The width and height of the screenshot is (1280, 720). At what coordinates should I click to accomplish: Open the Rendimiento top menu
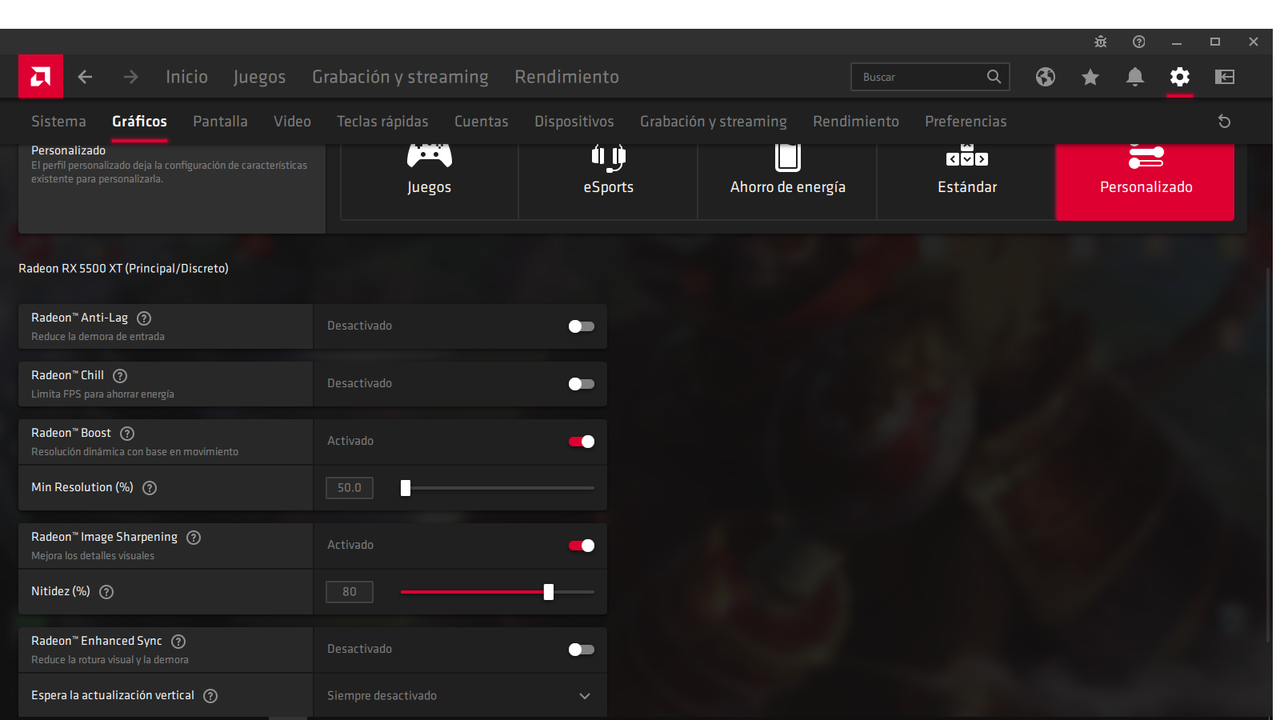(x=567, y=77)
